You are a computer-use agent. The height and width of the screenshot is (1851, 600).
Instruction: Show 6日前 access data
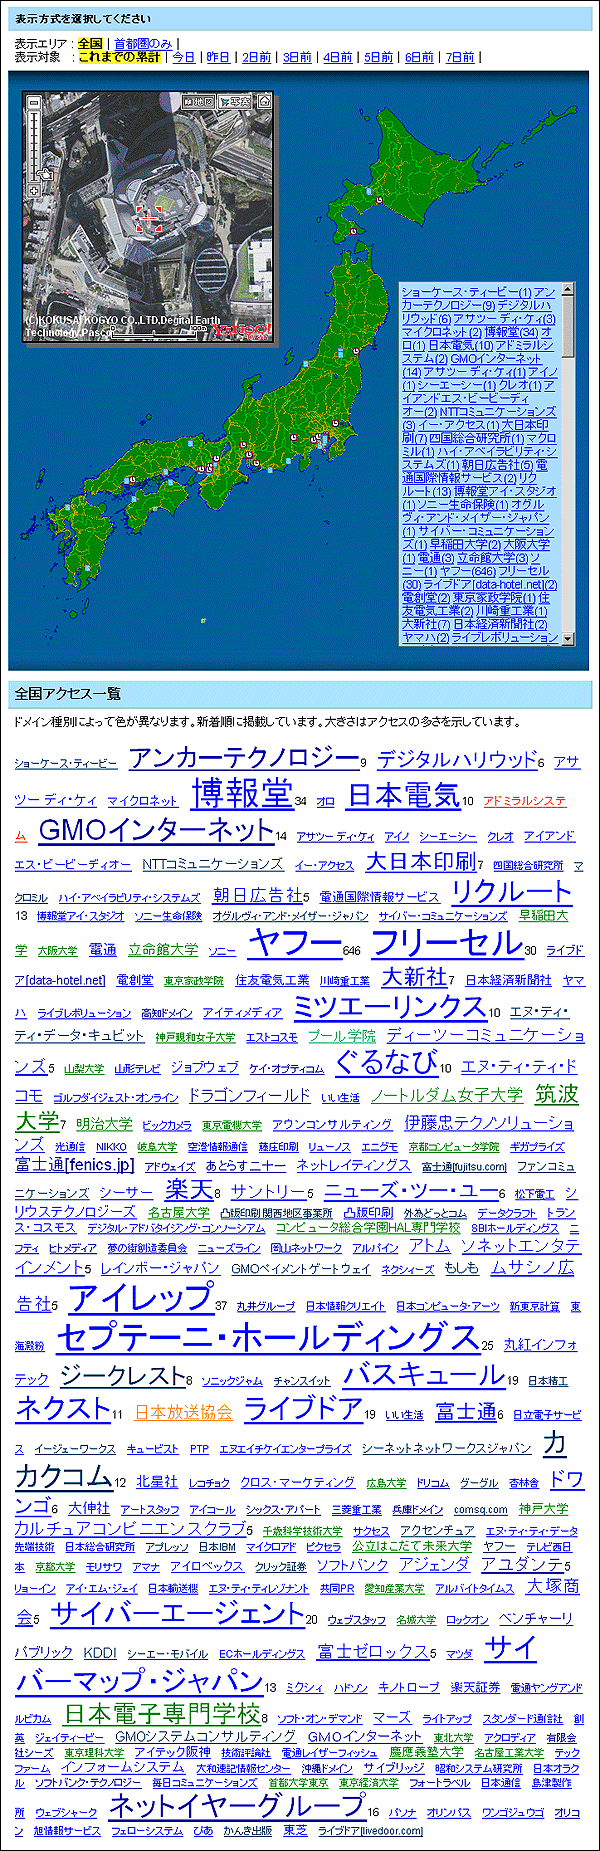click(419, 57)
